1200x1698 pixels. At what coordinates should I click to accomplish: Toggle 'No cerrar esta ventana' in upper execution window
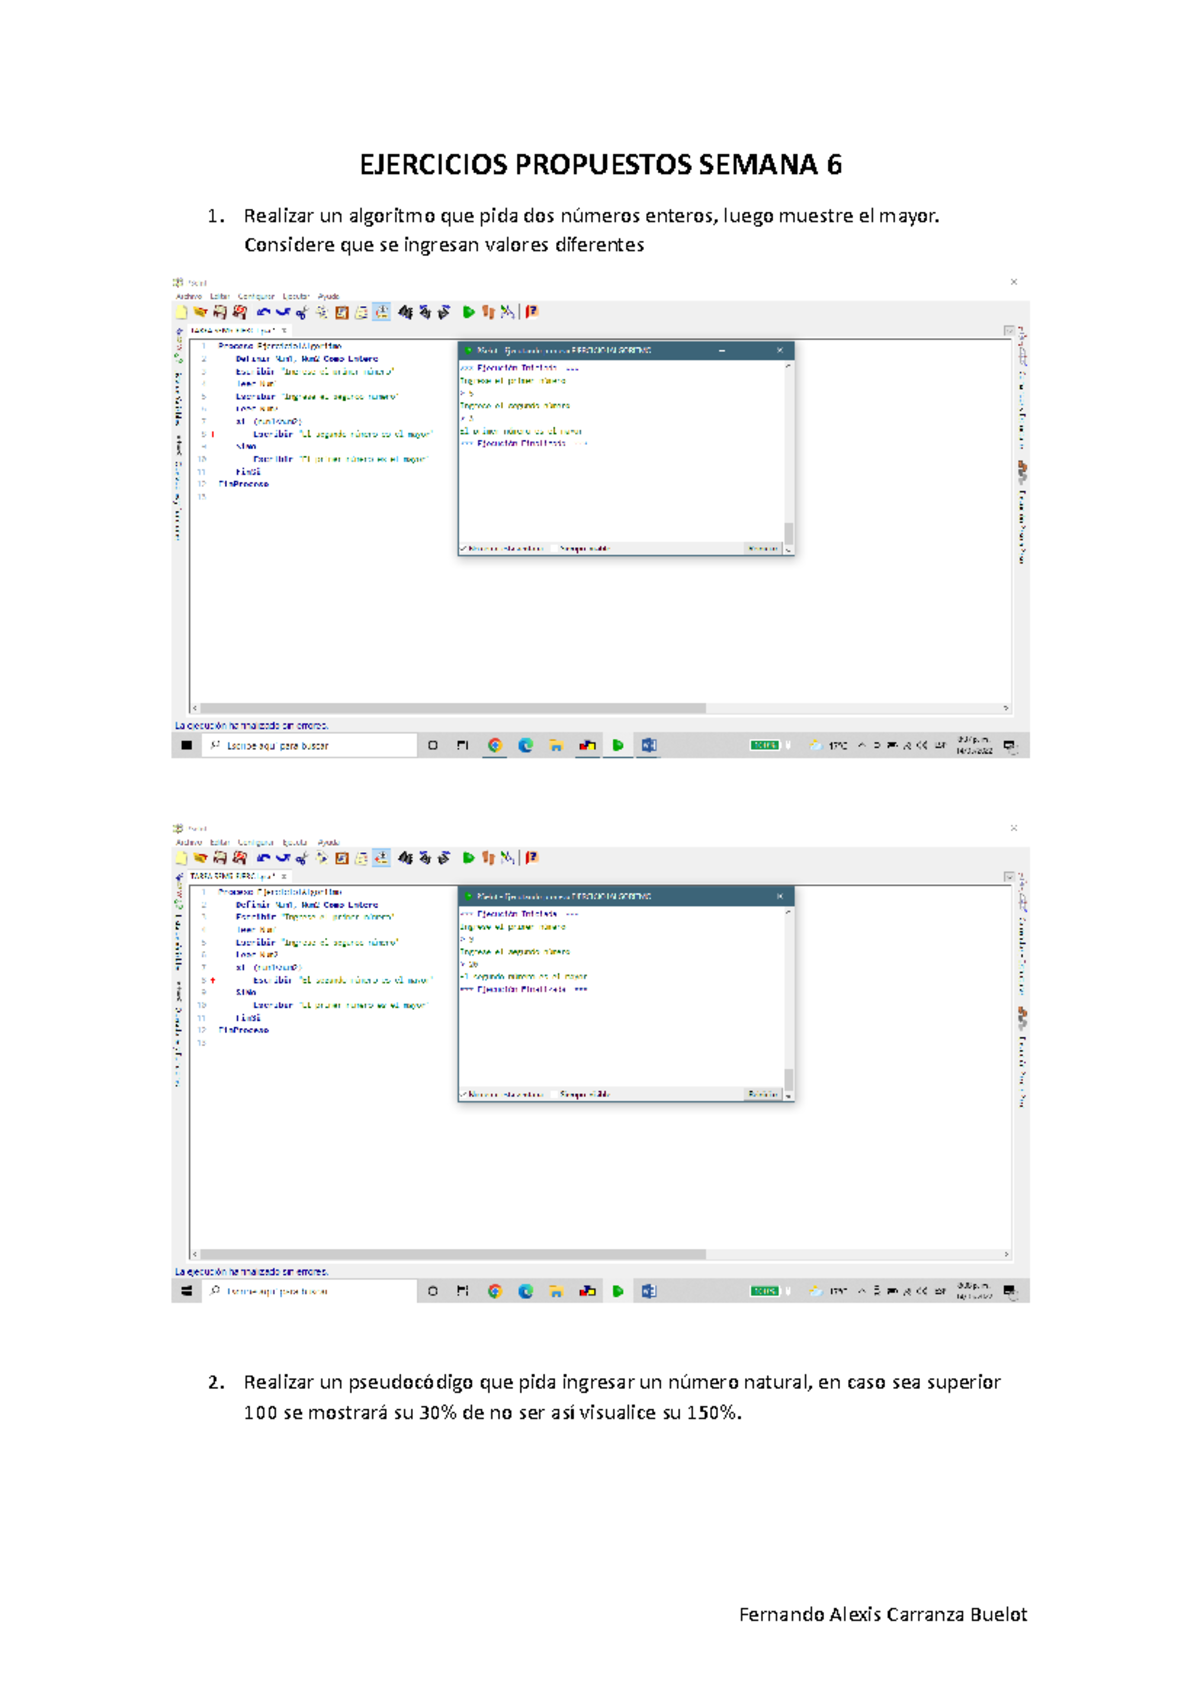click(464, 549)
